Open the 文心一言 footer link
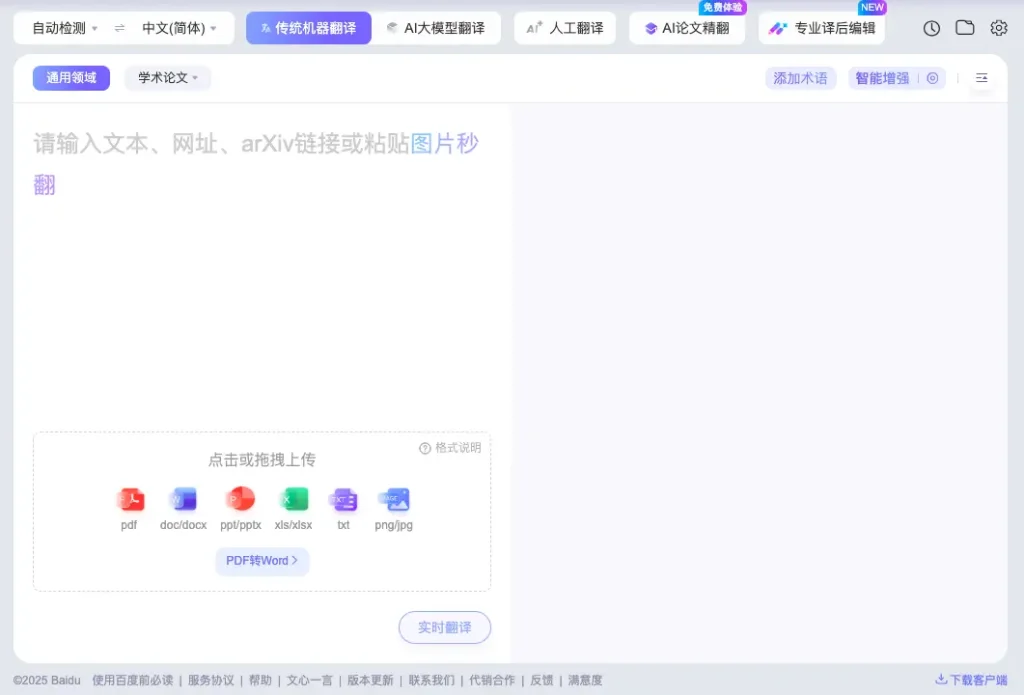The width and height of the screenshot is (1024, 695). (x=310, y=680)
